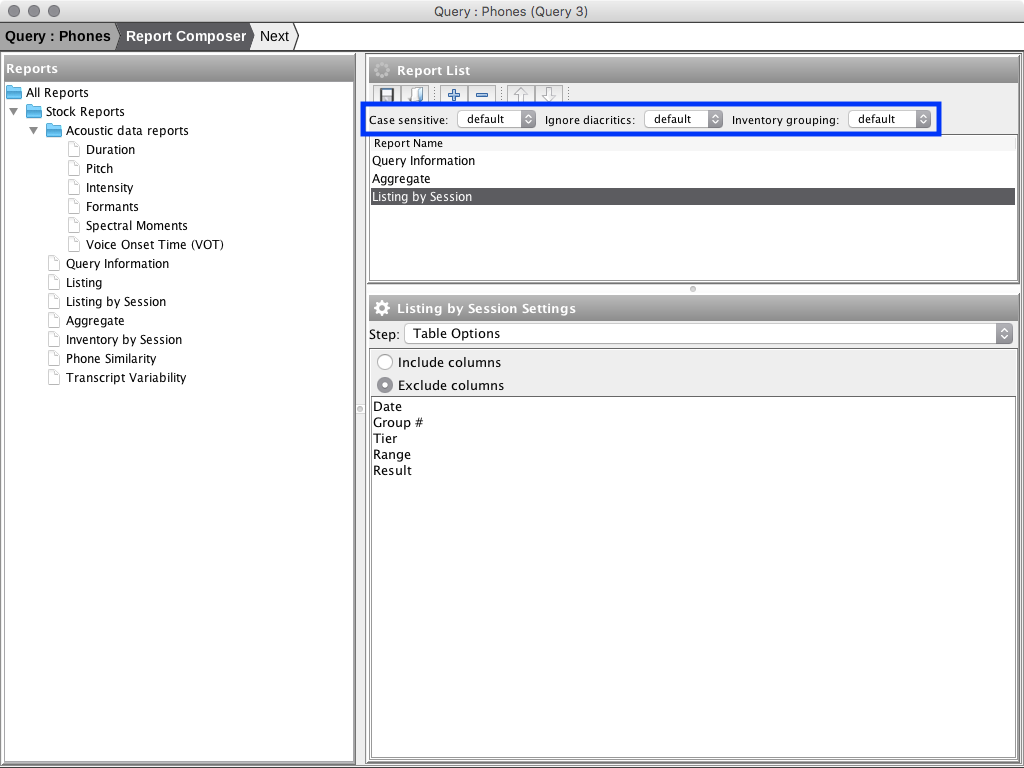Click the move report up arrow
Viewport: 1024px width, 768px height.
520,95
